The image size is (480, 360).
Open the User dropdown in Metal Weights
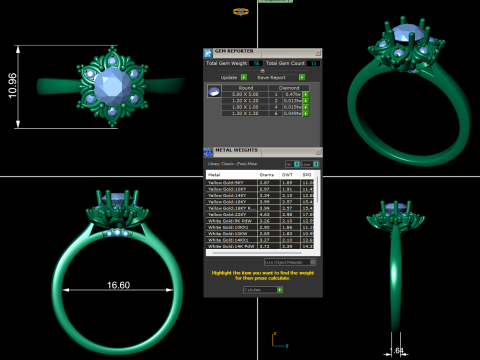click(x=310, y=164)
